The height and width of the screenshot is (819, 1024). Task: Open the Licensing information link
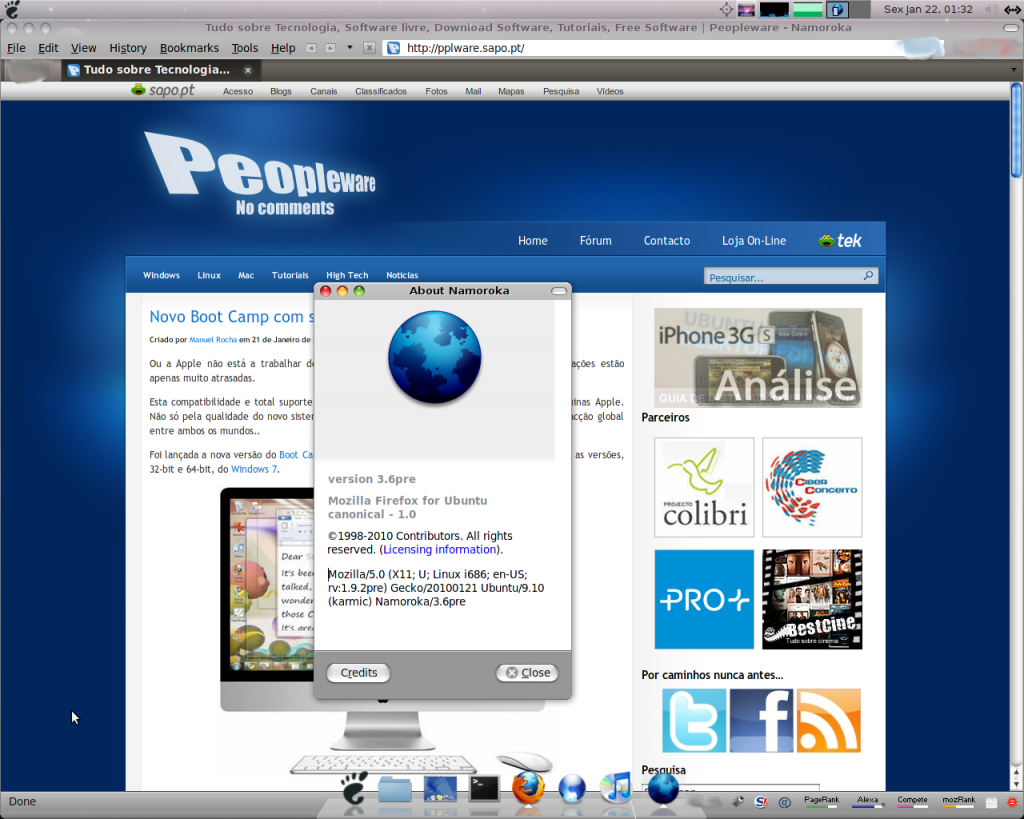[x=440, y=549]
